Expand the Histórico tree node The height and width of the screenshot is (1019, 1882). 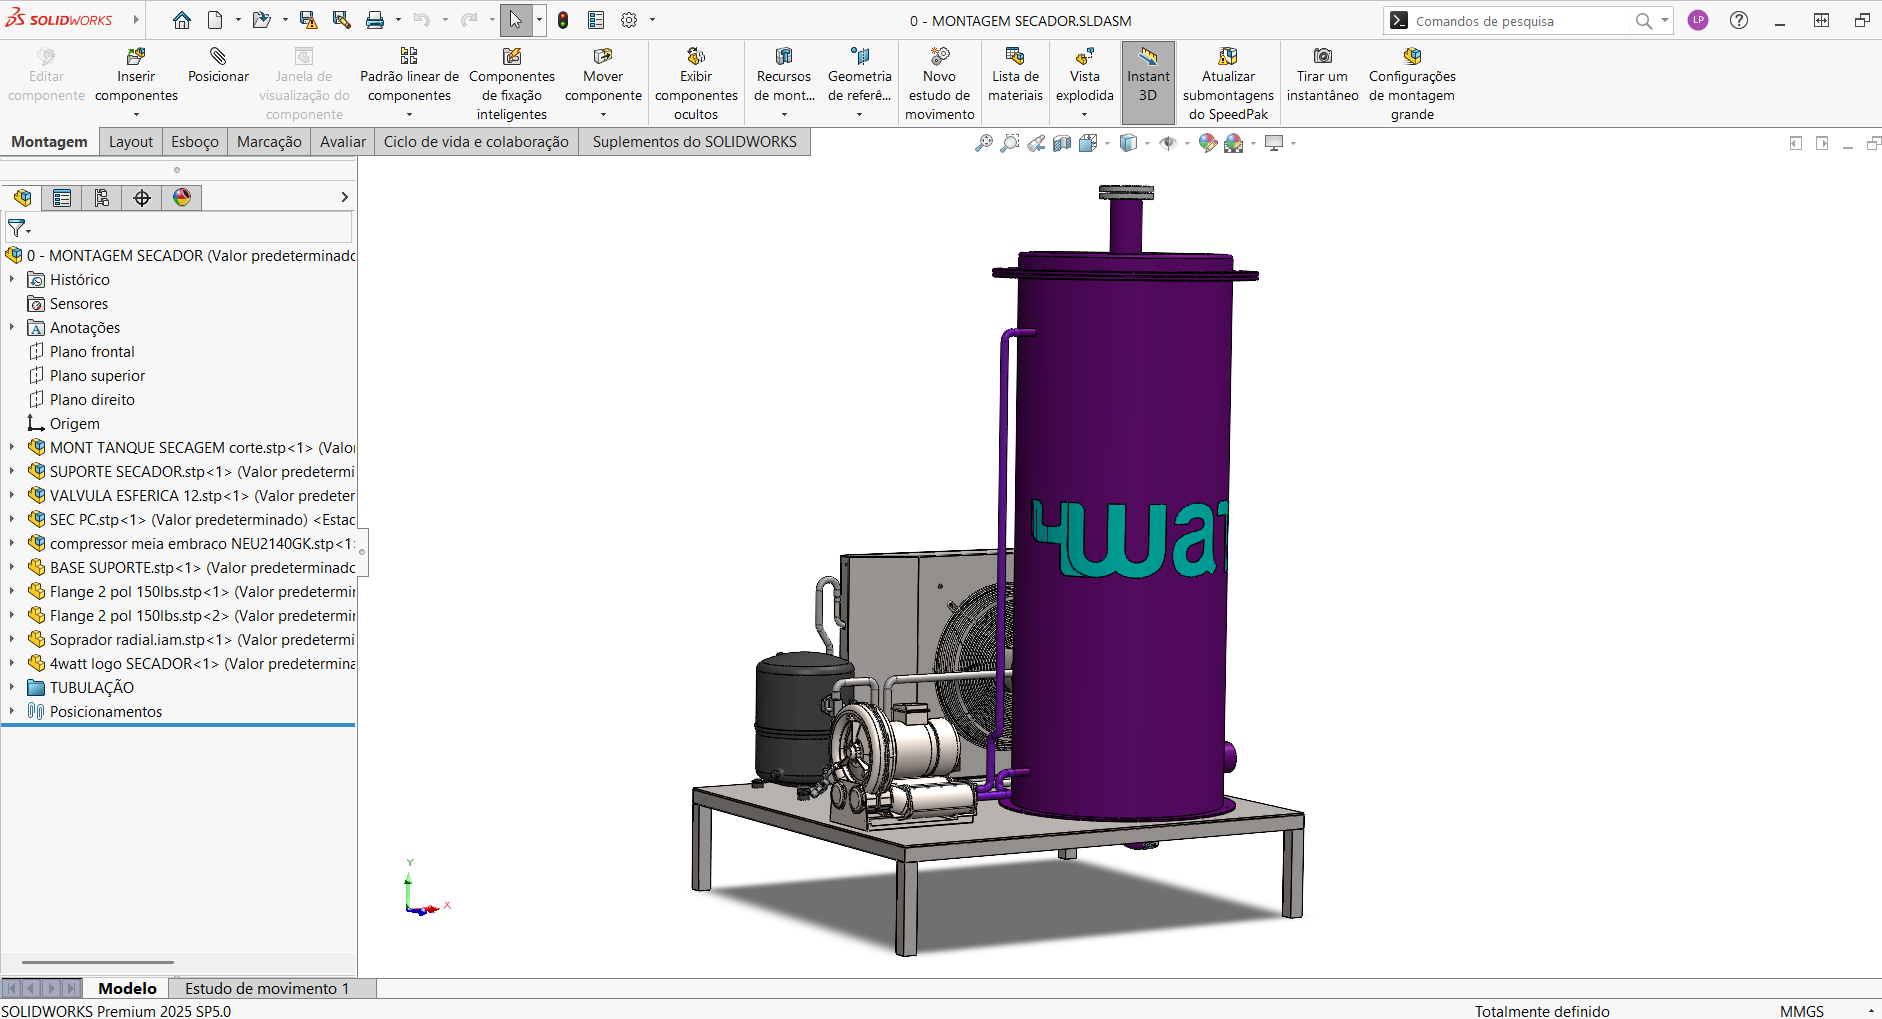tap(12, 280)
